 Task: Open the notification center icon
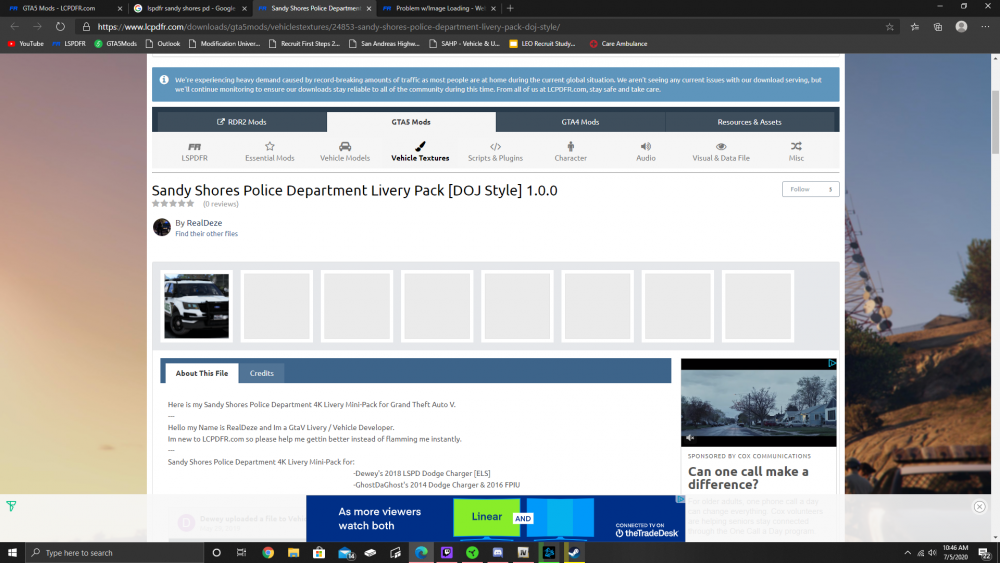(x=985, y=553)
